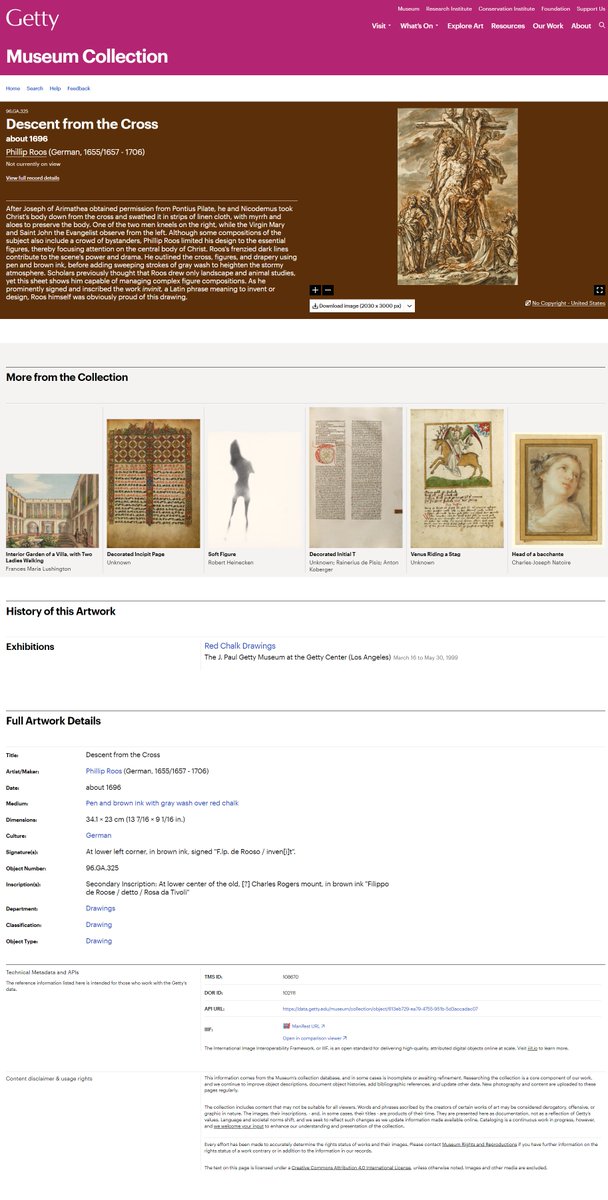Click the Home breadcrumb link

[13, 88]
